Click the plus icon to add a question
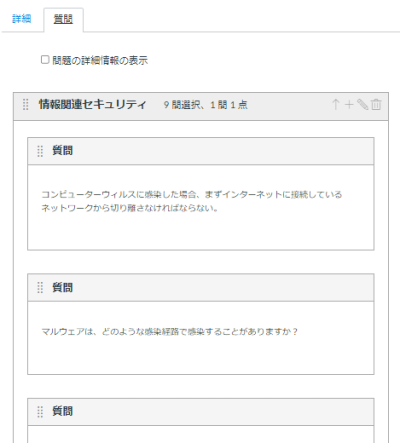Image resolution: width=400 pixels, height=443 pixels. point(349,105)
